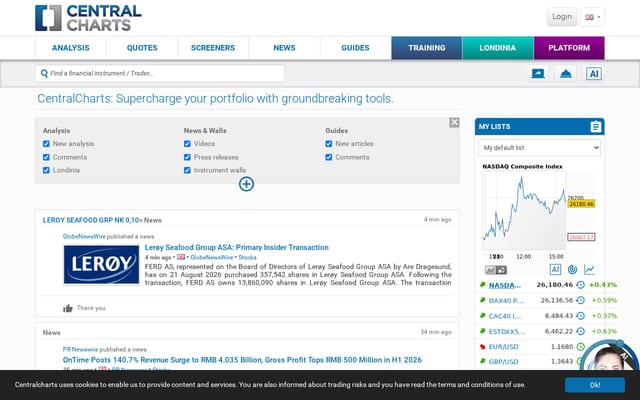Open the ESTOXX5... instrument link
Viewport: 640px width, 400px height.
(x=507, y=331)
